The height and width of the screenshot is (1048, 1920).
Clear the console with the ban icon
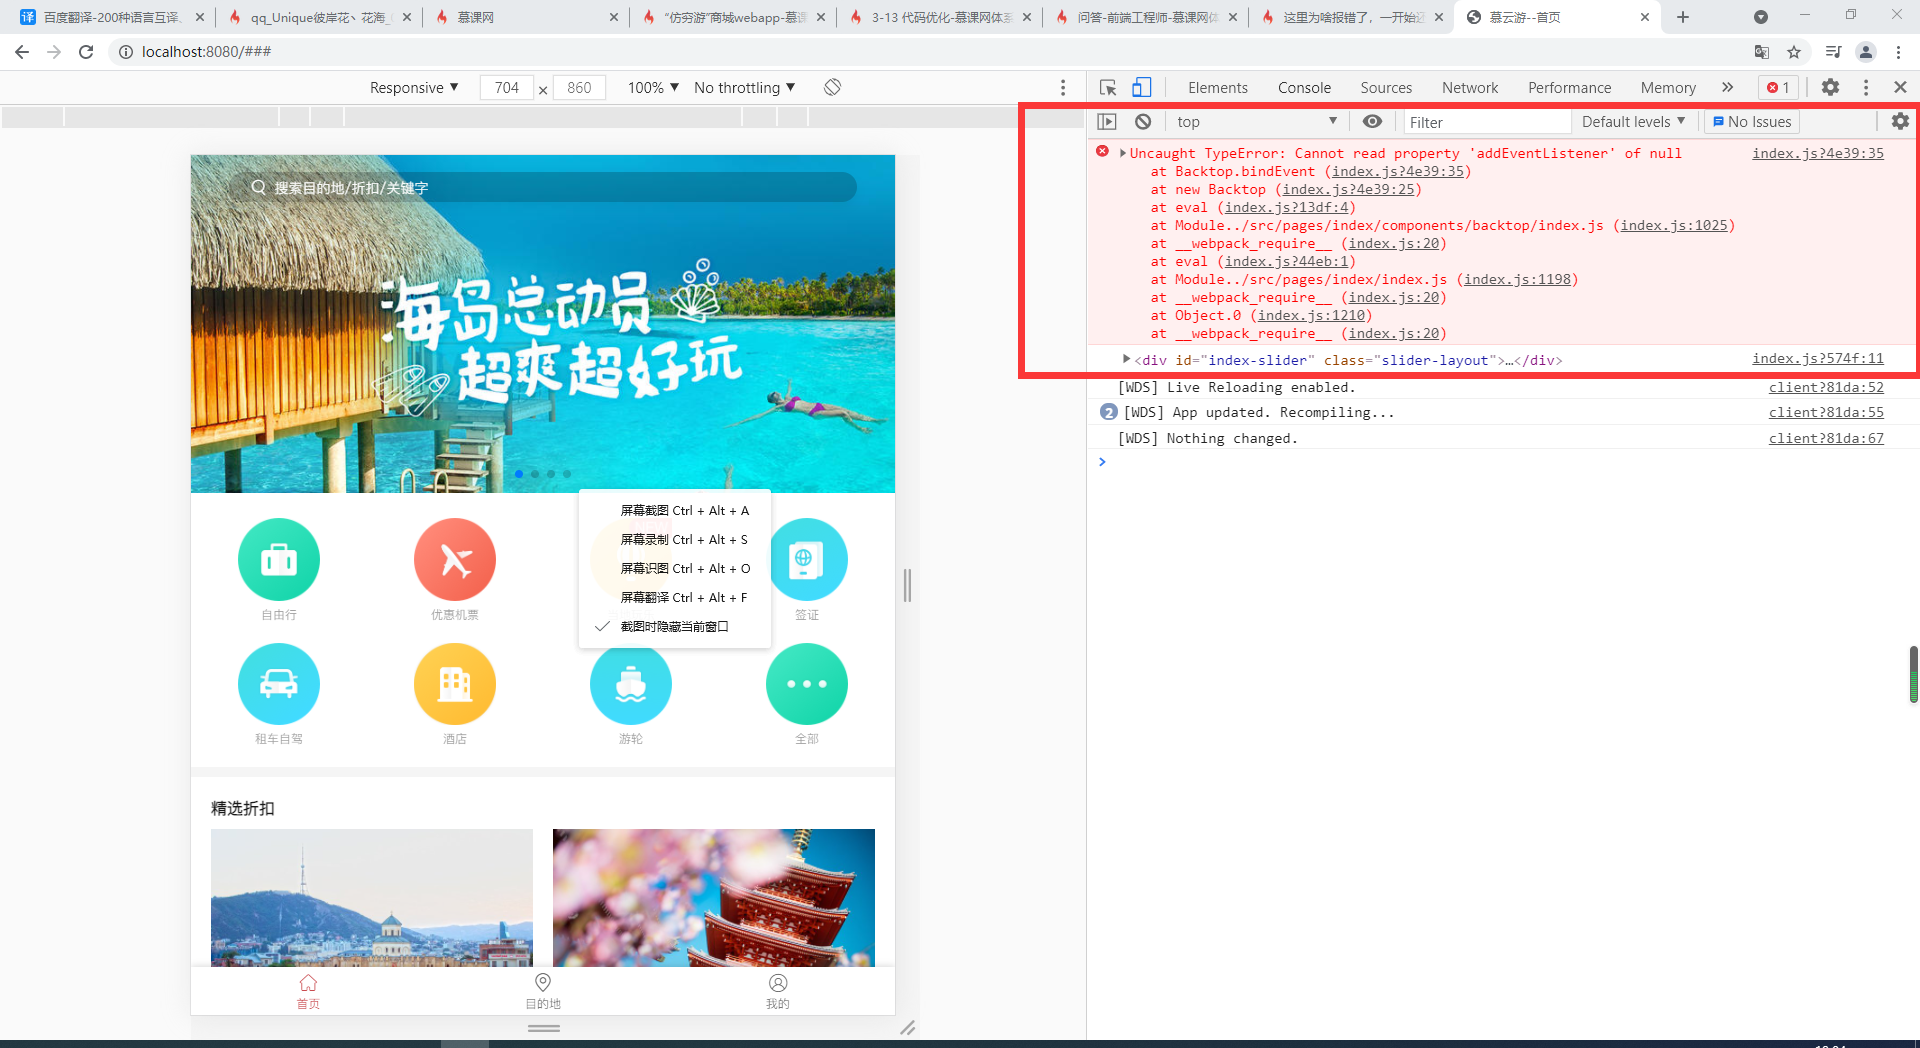coord(1143,122)
